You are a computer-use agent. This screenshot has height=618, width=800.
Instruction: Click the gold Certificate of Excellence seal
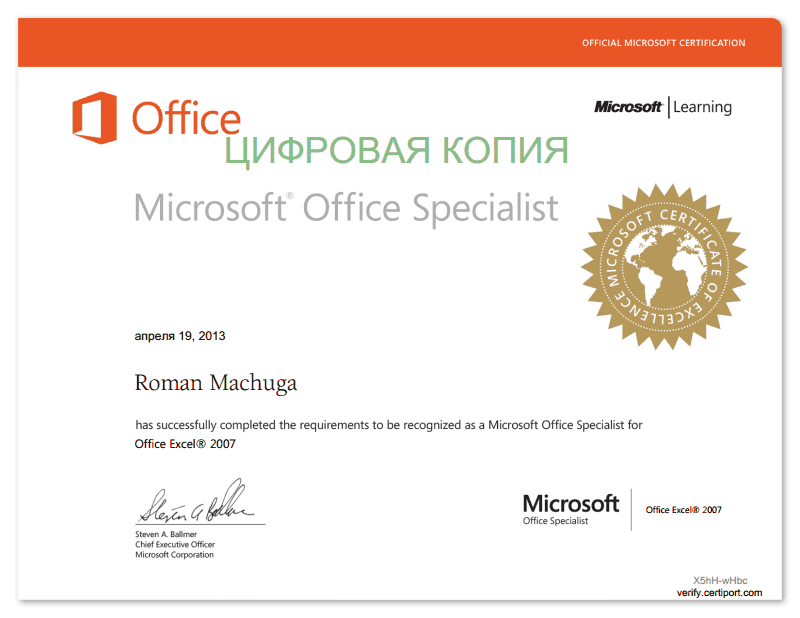coord(664,267)
